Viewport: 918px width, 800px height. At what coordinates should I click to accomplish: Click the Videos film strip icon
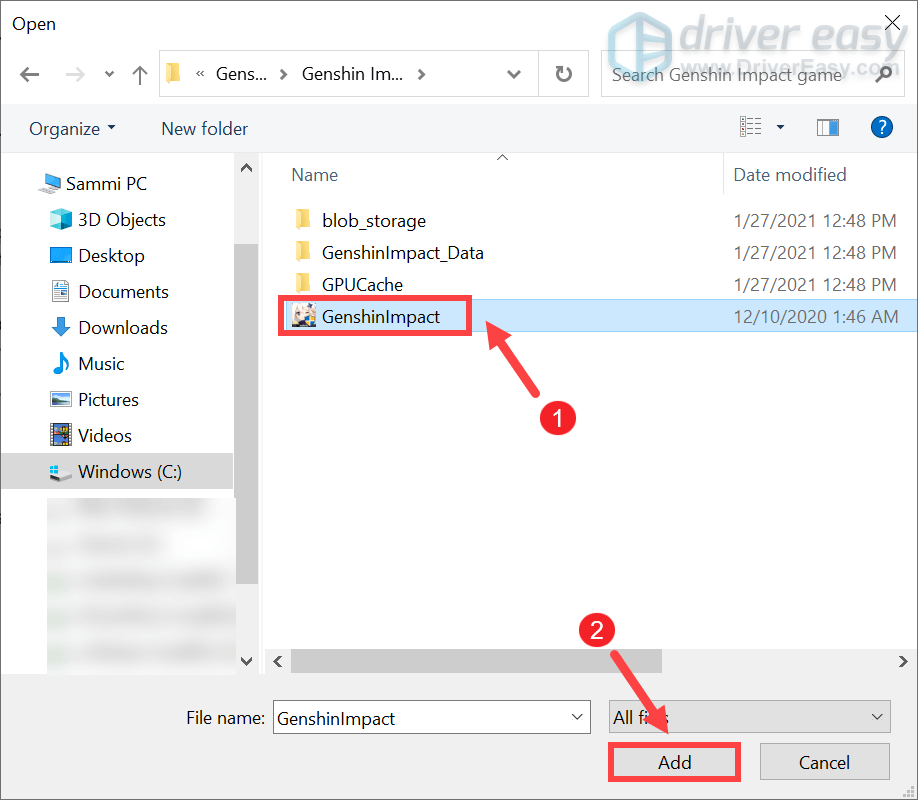(61, 435)
